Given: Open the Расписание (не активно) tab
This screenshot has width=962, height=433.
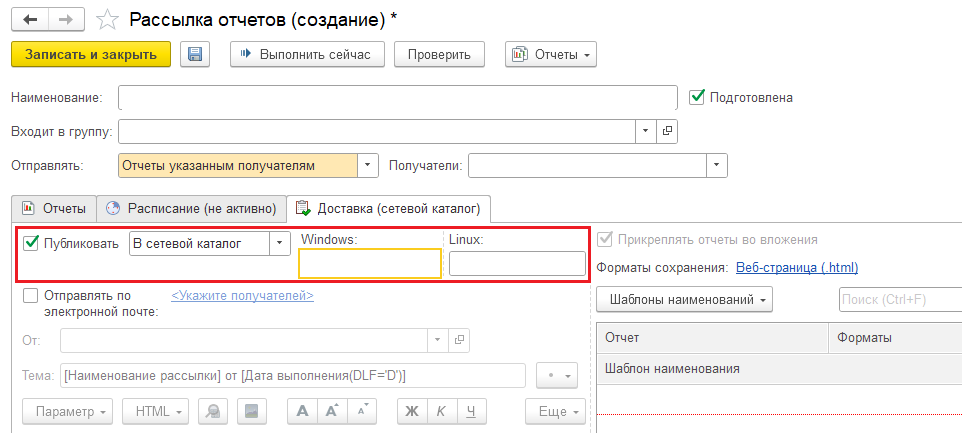Looking at the screenshot, I should click(191, 208).
